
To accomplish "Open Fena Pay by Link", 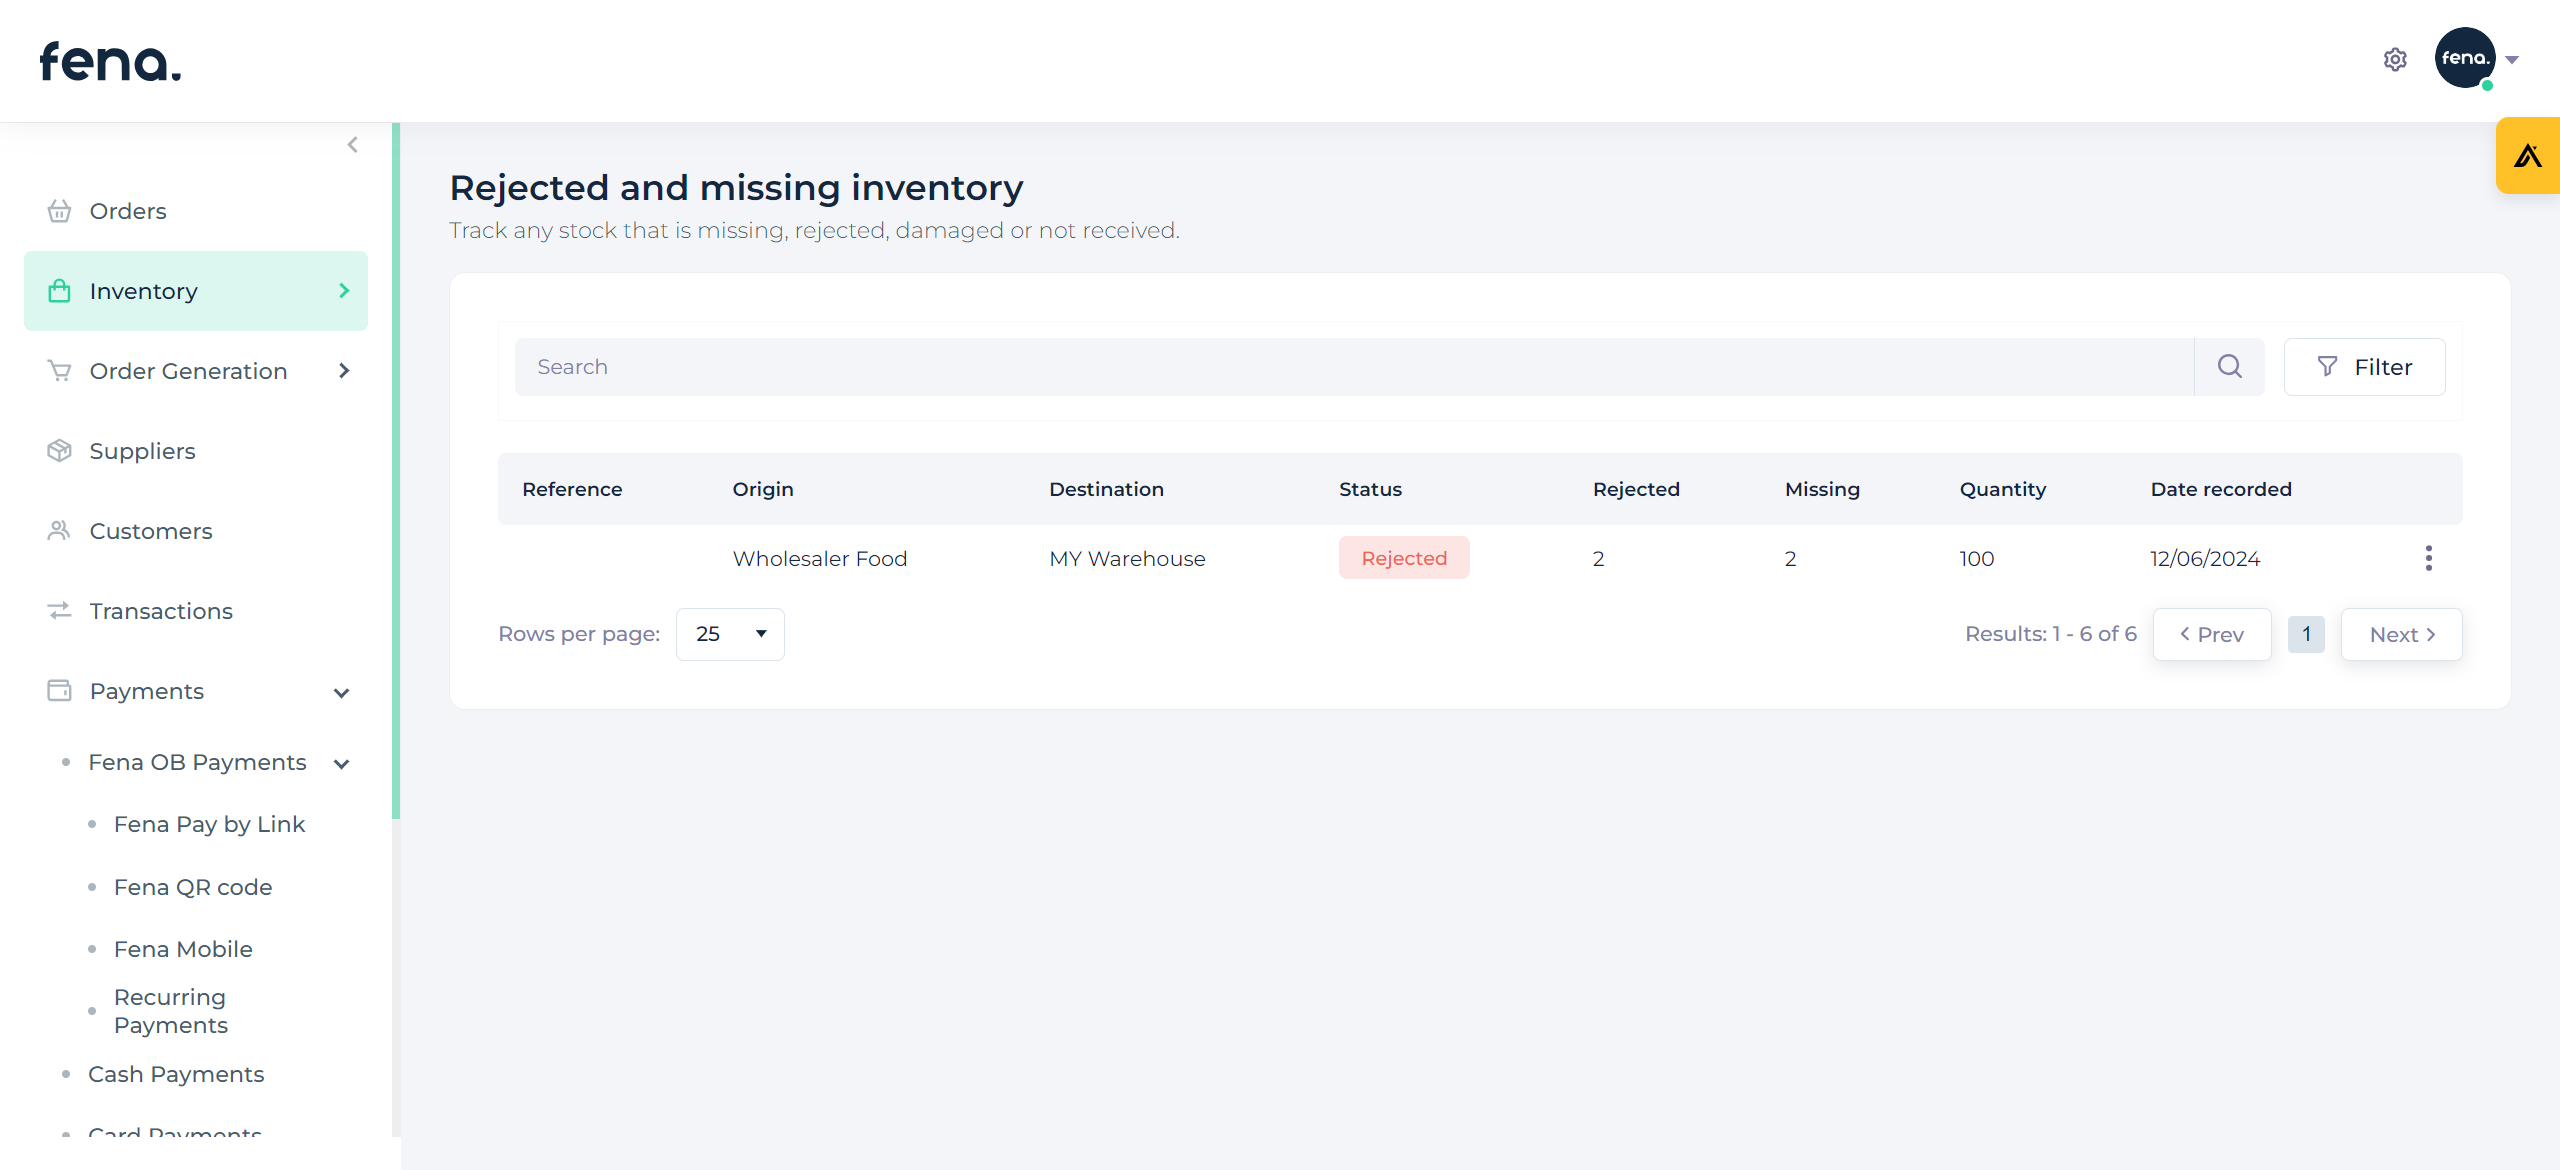I will 209,824.
